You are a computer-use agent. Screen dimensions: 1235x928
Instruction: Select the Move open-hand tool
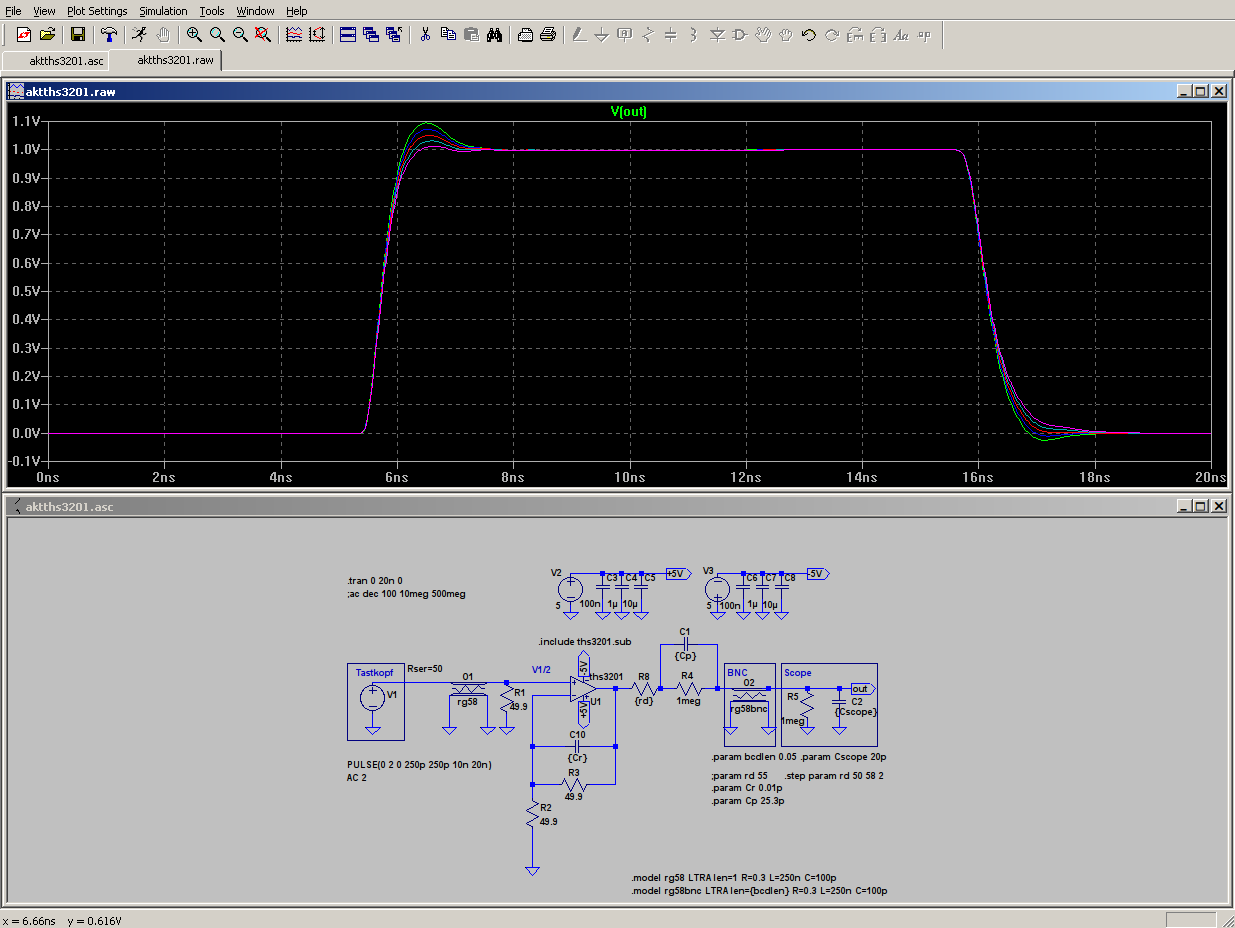[x=763, y=34]
